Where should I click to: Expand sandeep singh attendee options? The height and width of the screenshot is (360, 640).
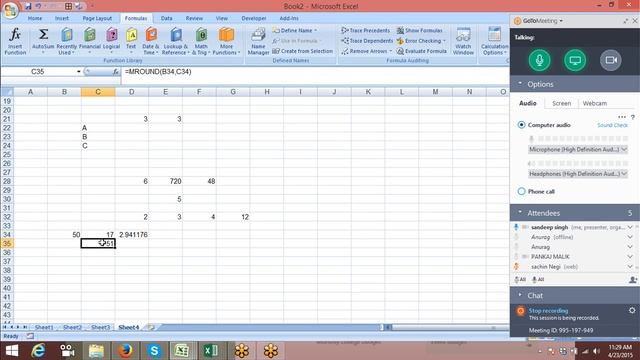tap(630, 227)
